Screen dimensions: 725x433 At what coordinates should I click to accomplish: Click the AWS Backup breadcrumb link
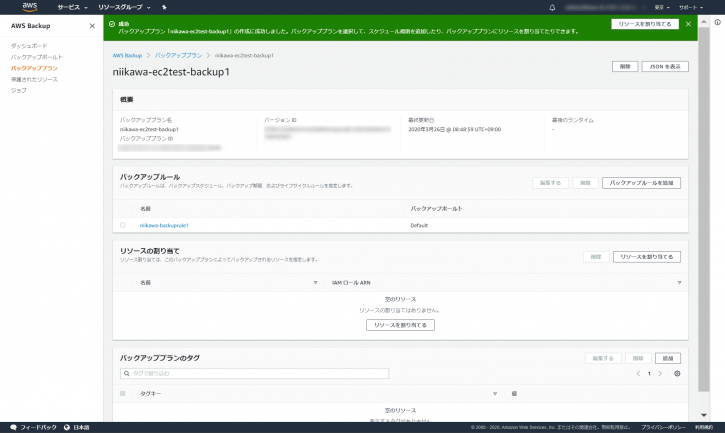[x=127, y=56]
